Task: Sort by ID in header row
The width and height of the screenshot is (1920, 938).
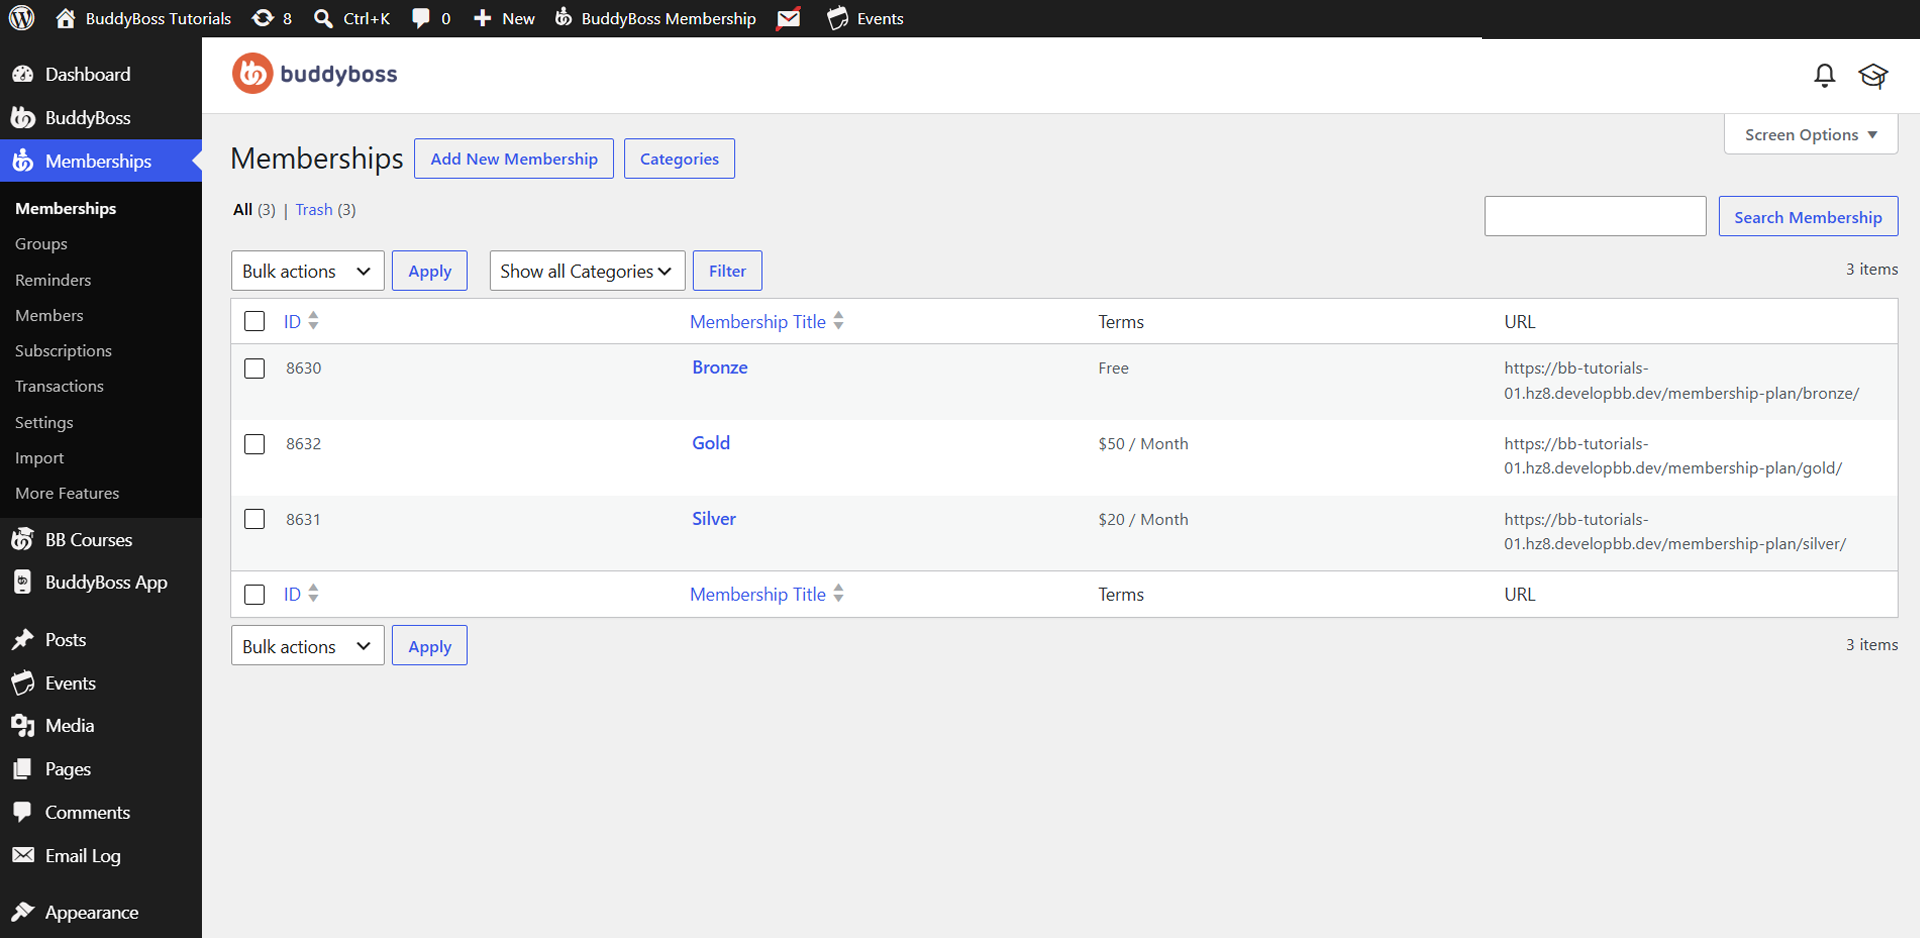Action: point(301,321)
